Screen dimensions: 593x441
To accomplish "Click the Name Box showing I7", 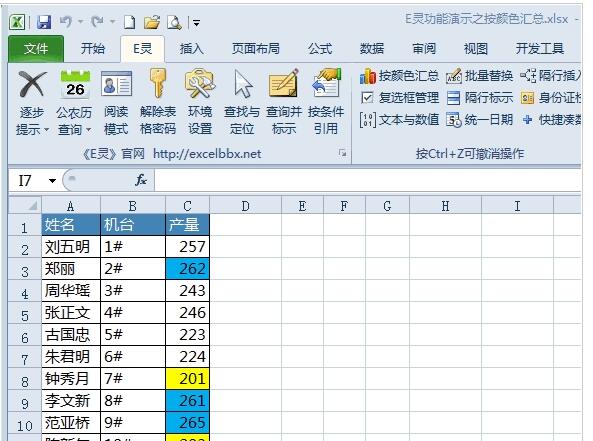I will click(x=29, y=180).
